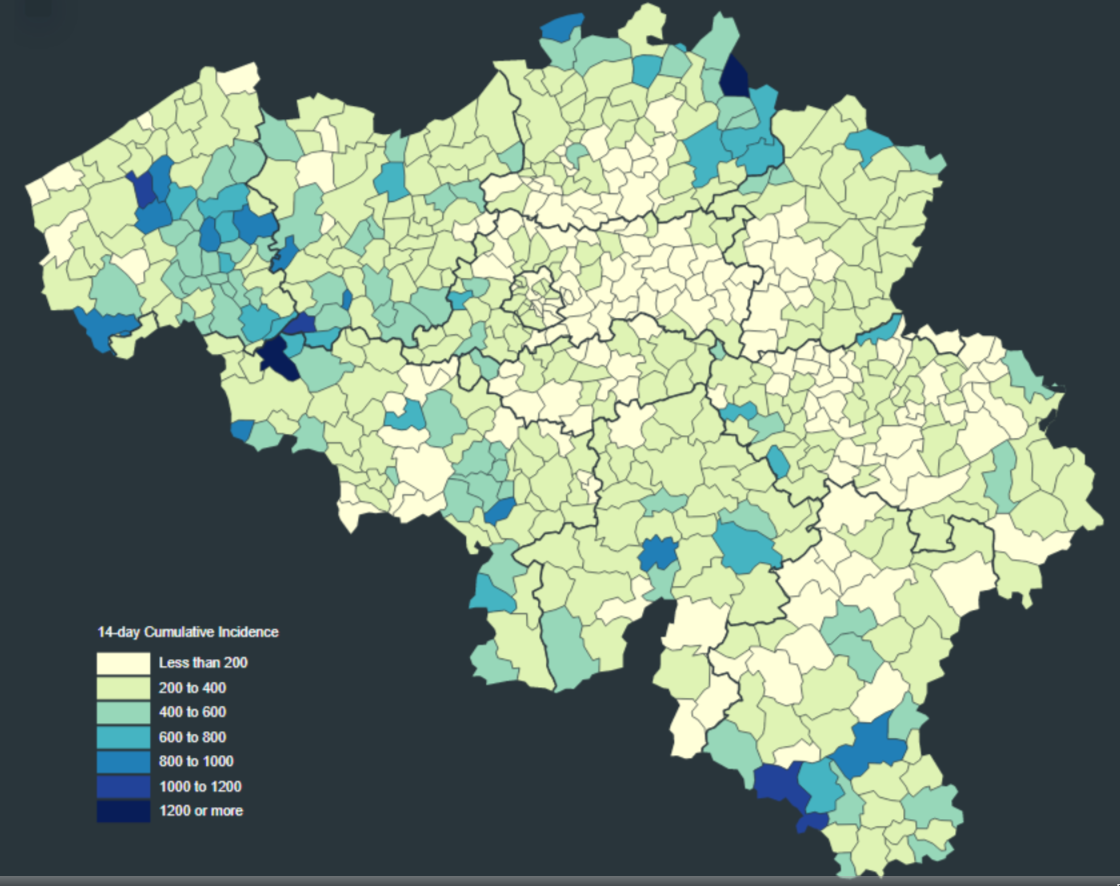Click the '800 to 1000' blue legend swatch
The image size is (1120, 886).
pos(123,761)
